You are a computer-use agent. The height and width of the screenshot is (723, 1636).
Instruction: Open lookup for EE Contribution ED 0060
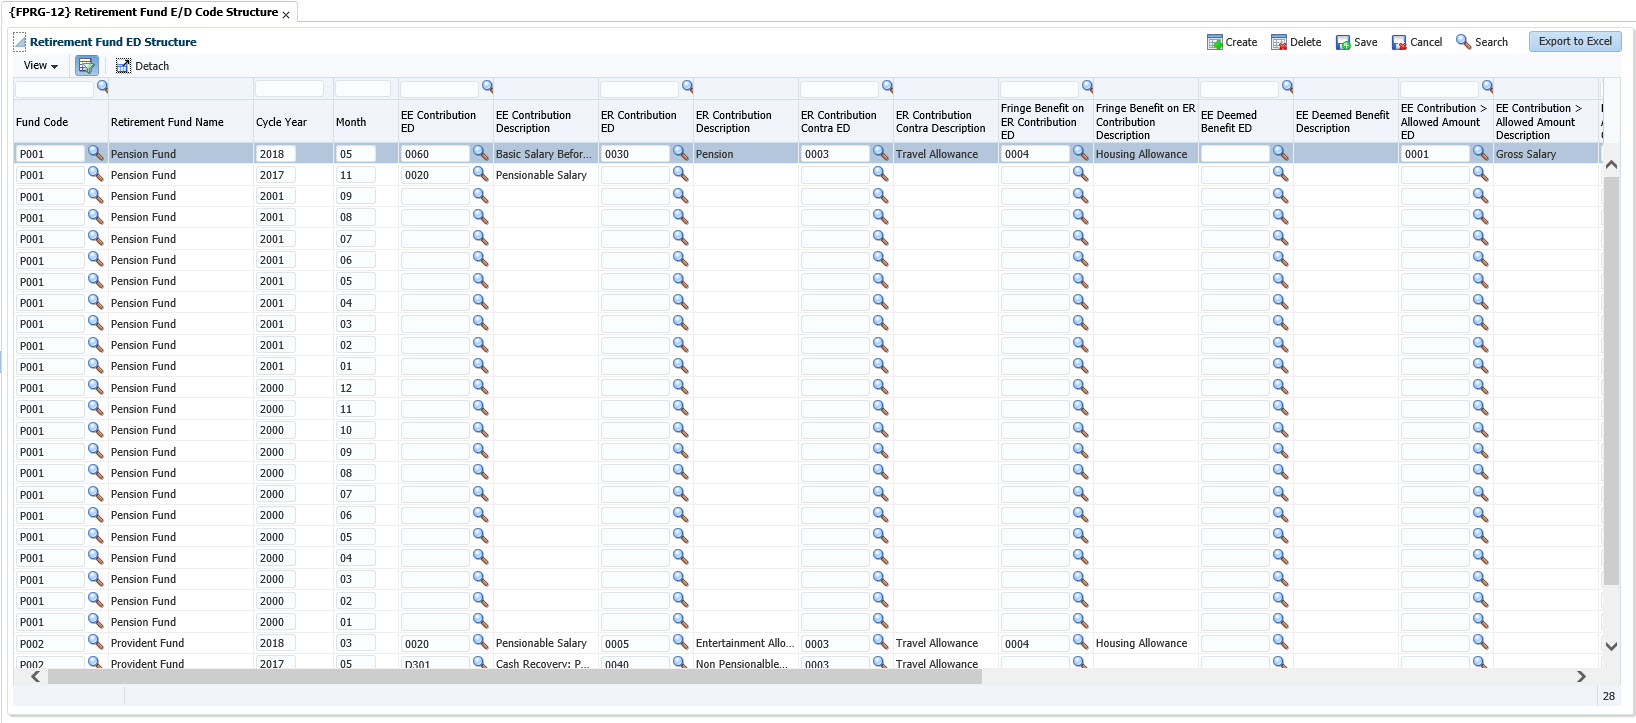(480, 153)
